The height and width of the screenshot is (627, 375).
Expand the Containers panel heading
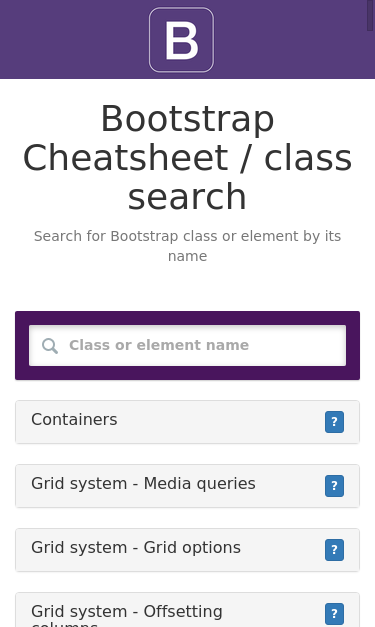coord(187,422)
